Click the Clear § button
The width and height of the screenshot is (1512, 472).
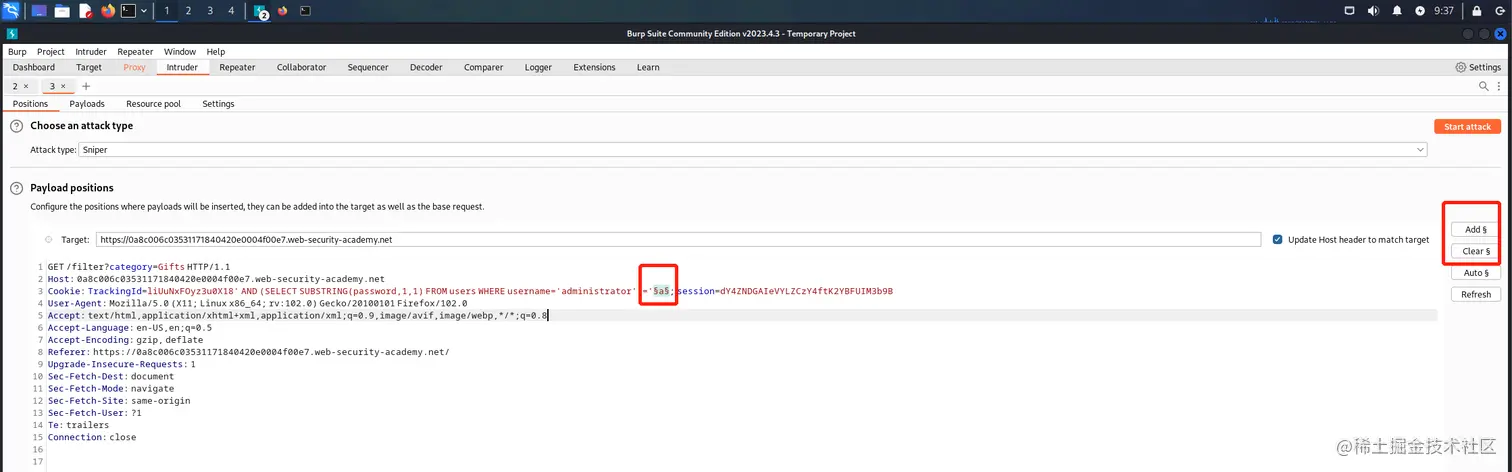point(1475,251)
